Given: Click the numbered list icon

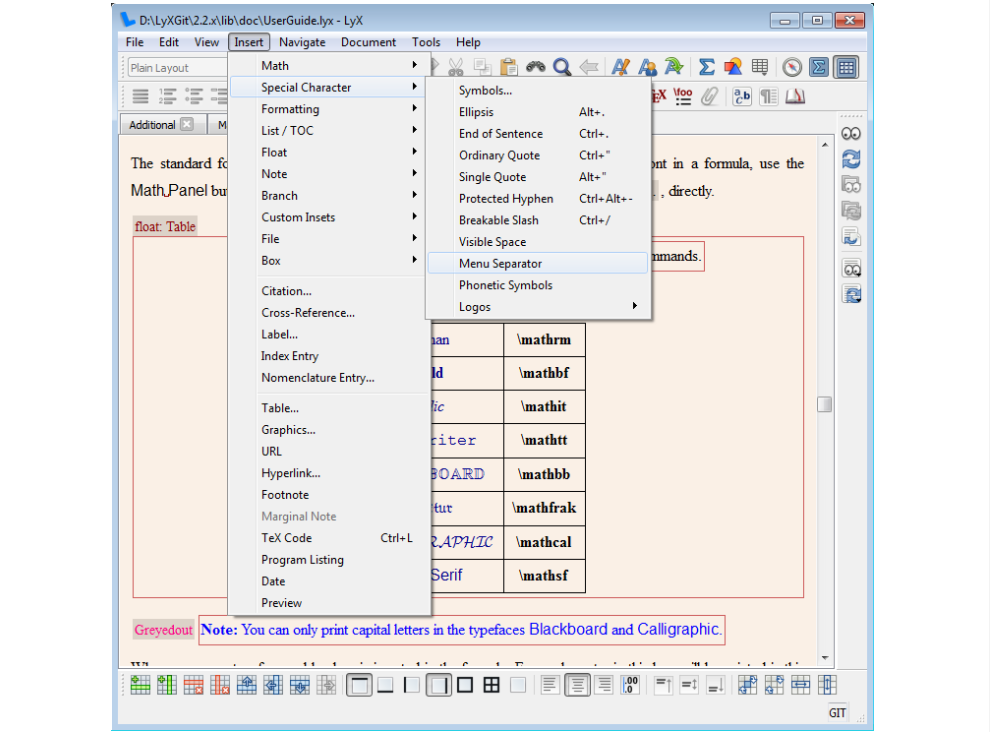Looking at the screenshot, I should click(x=167, y=96).
